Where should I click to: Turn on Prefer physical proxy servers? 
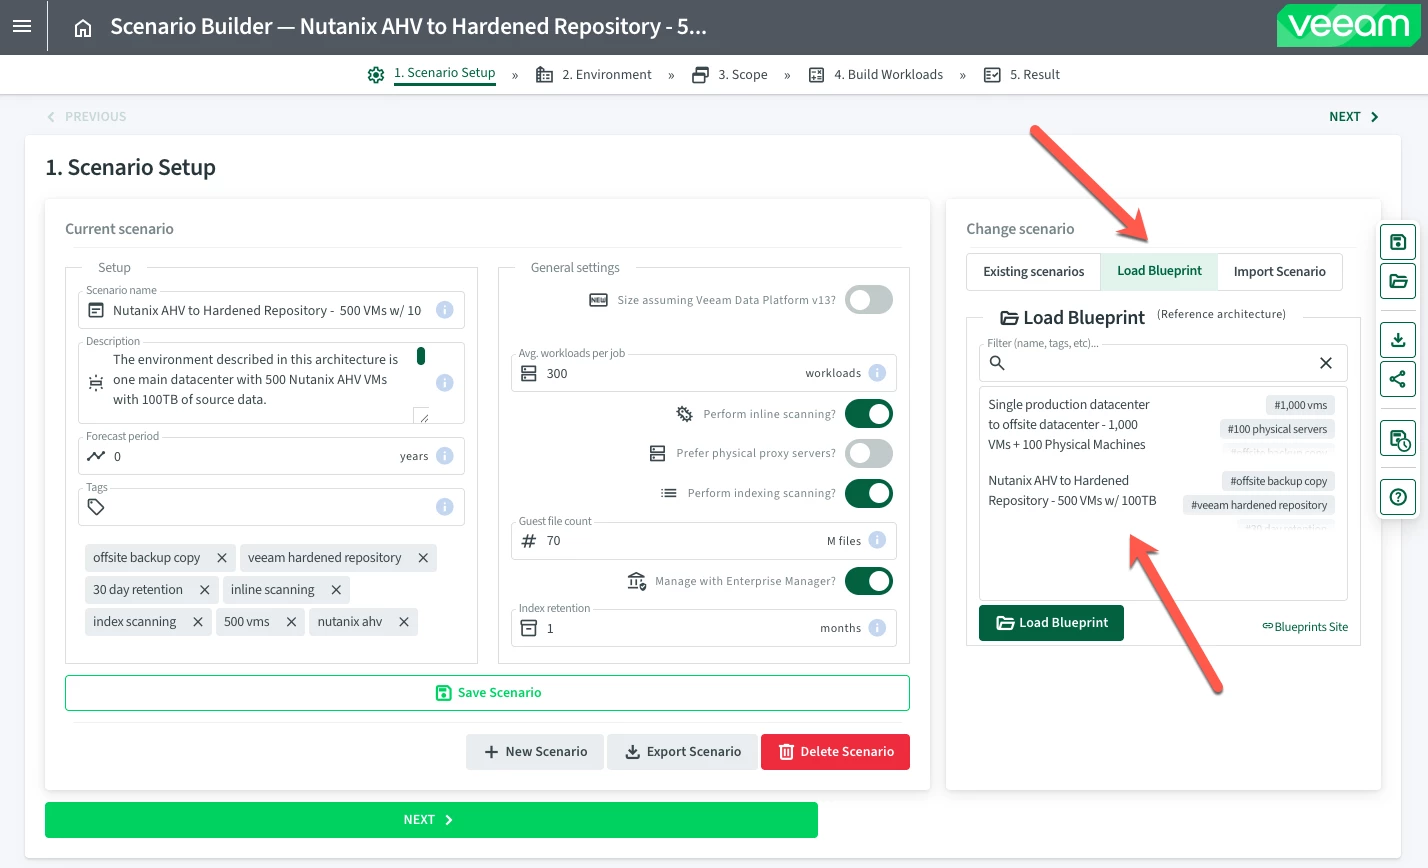click(x=868, y=453)
